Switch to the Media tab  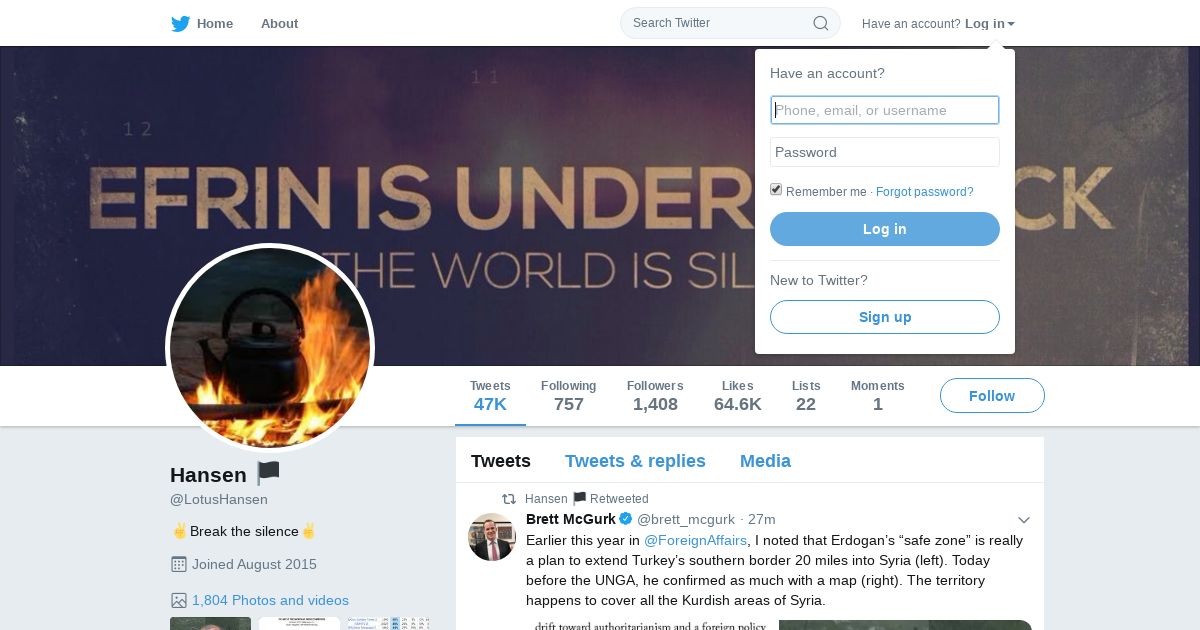coord(765,461)
